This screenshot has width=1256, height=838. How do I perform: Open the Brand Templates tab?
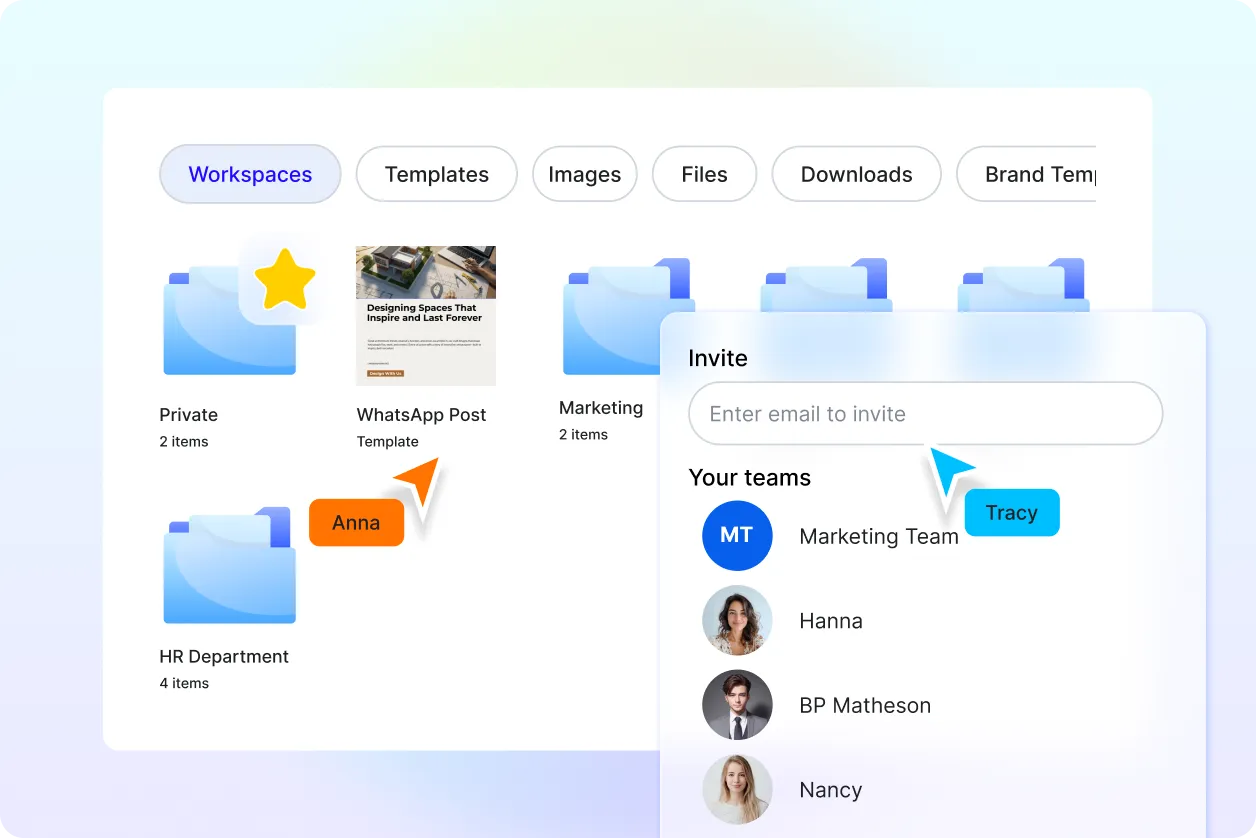click(1027, 174)
